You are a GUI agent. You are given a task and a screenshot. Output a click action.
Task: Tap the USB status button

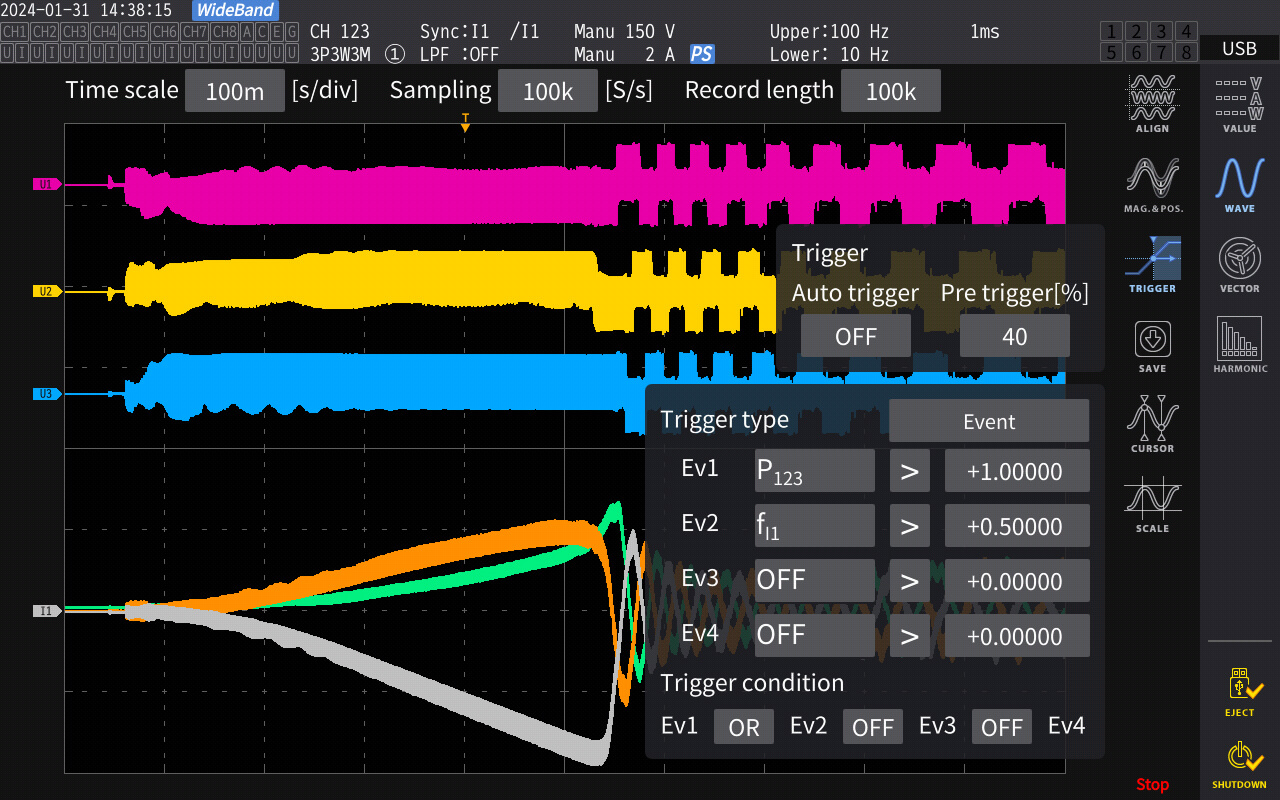click(x=1240, y=48)
